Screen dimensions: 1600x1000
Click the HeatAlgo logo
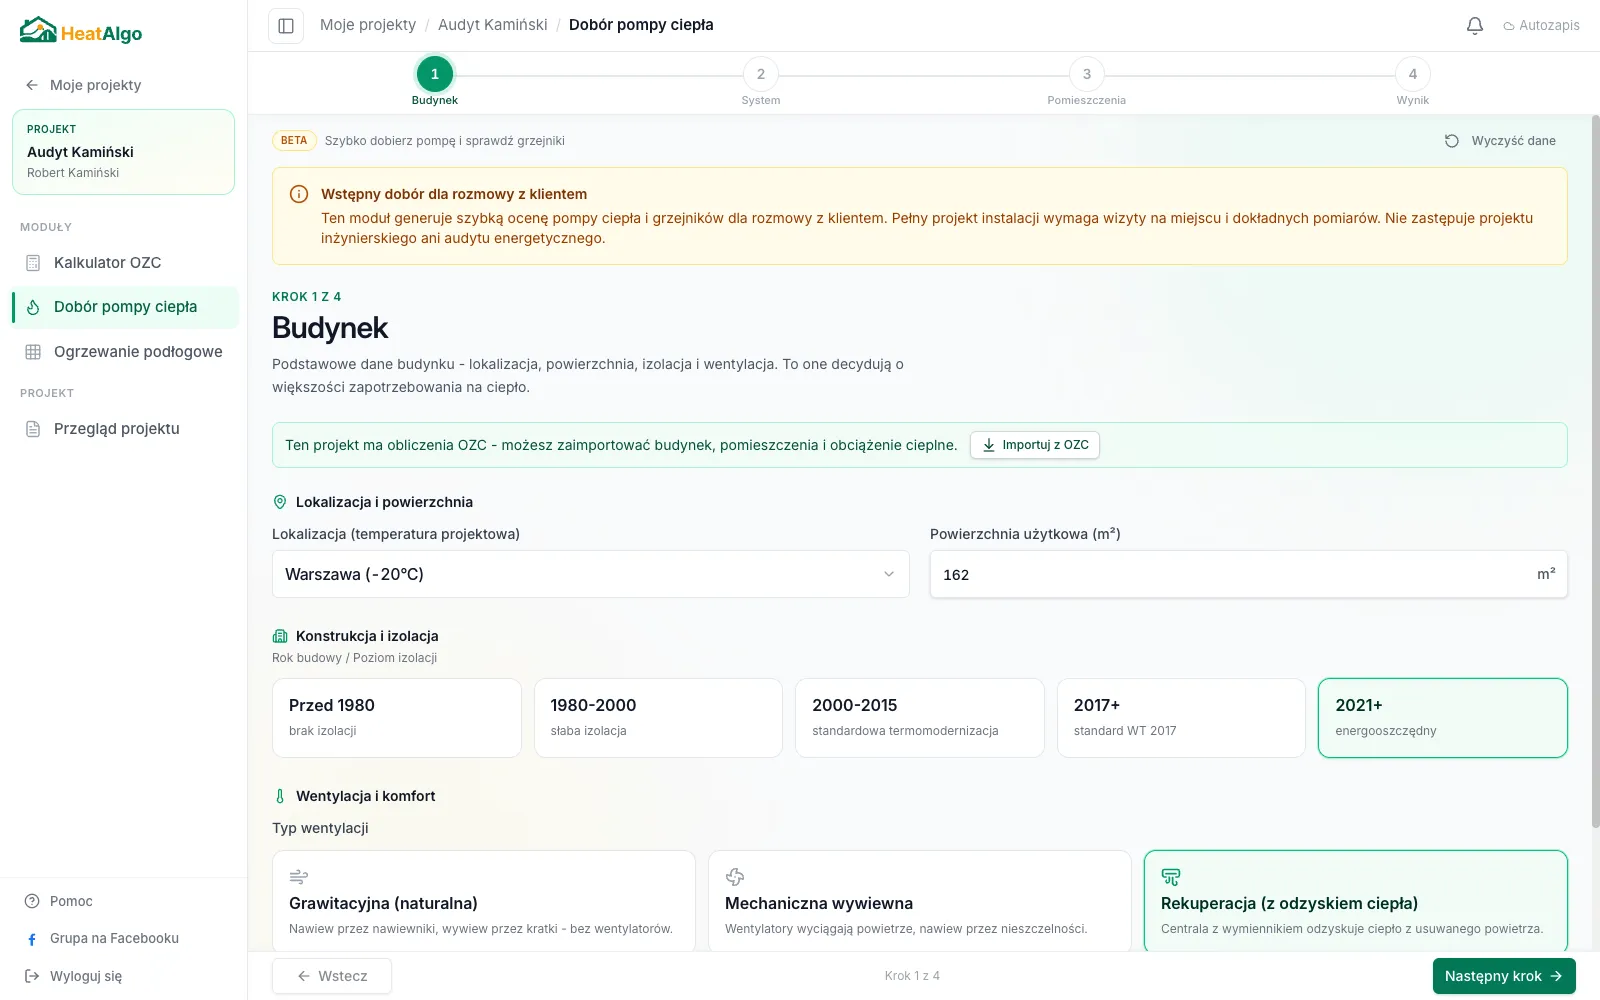(x=81, y=32)
